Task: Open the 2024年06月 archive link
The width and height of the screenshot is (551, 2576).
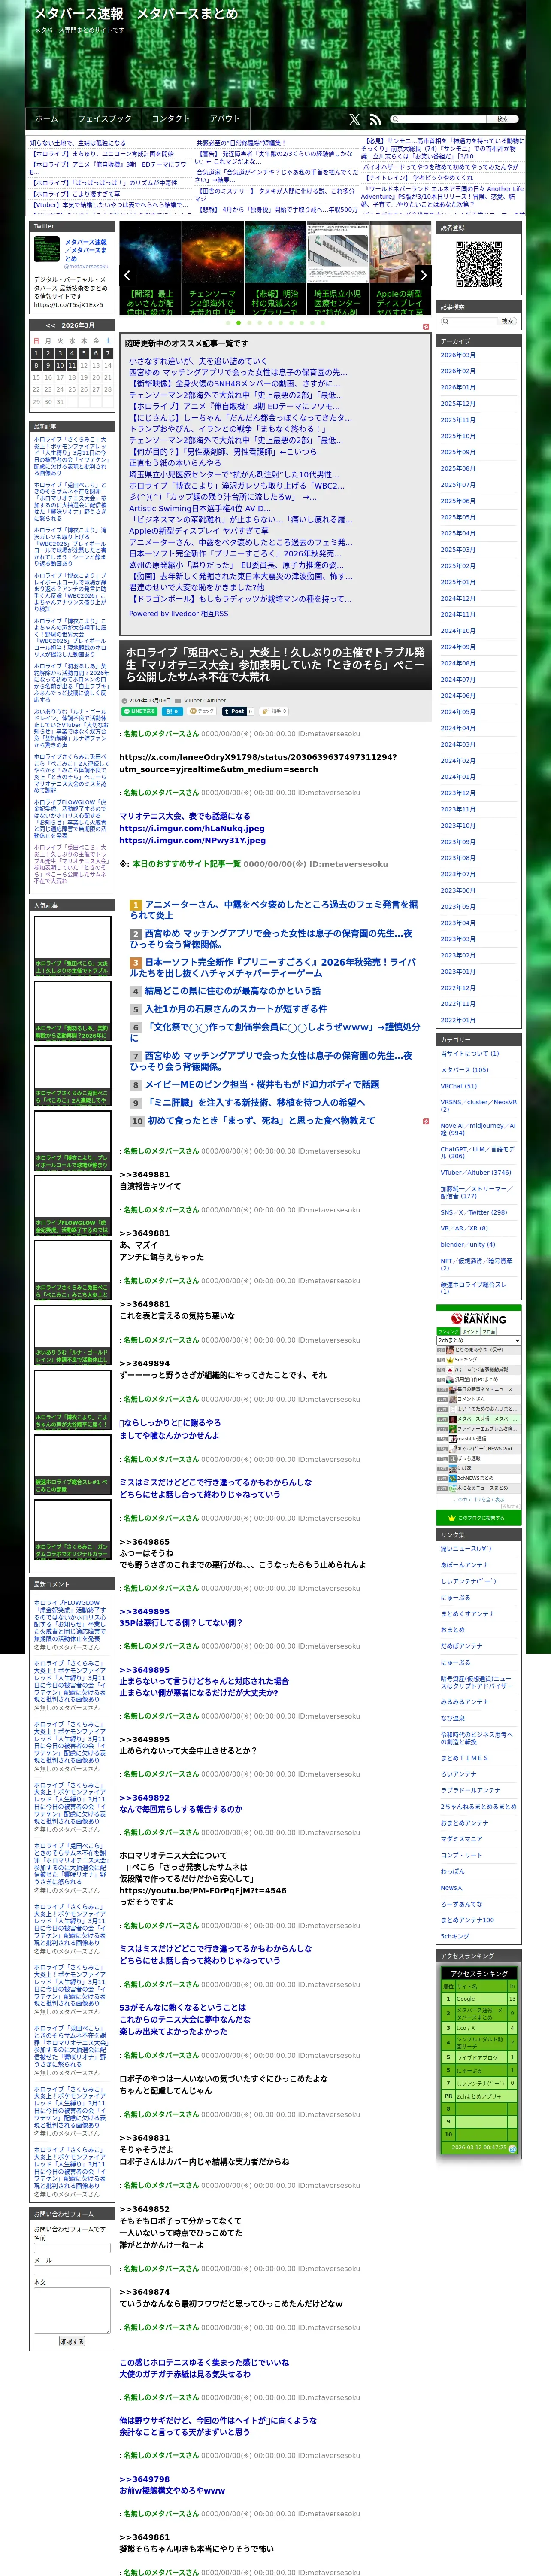Action: tap(458, 696)
